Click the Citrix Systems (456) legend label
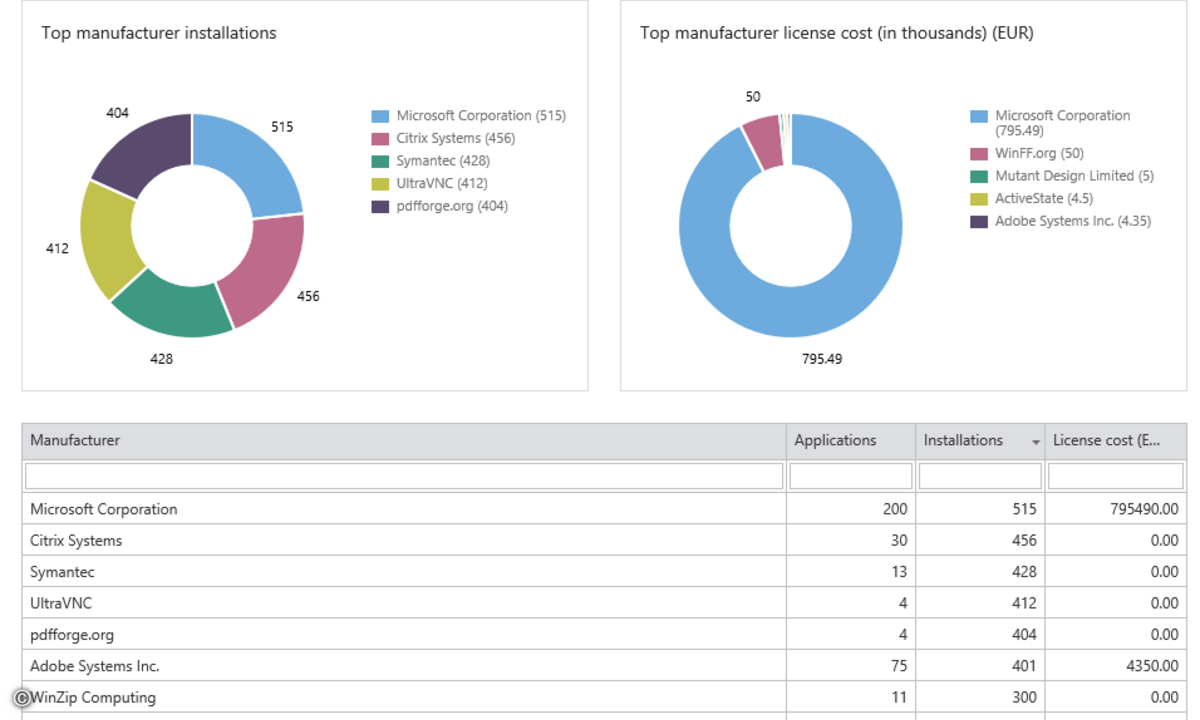This screenshot has height=720, width=1200. click(455, 139)
